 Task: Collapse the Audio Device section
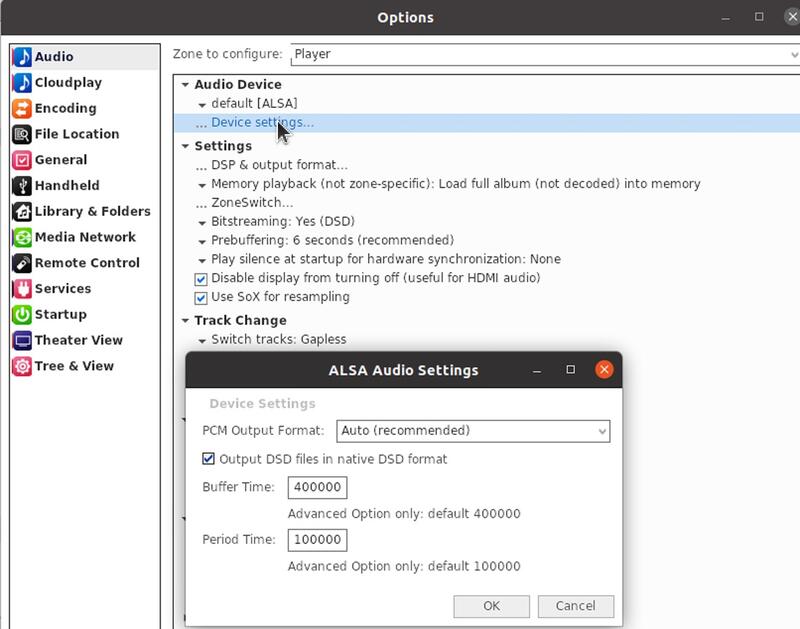185,85
